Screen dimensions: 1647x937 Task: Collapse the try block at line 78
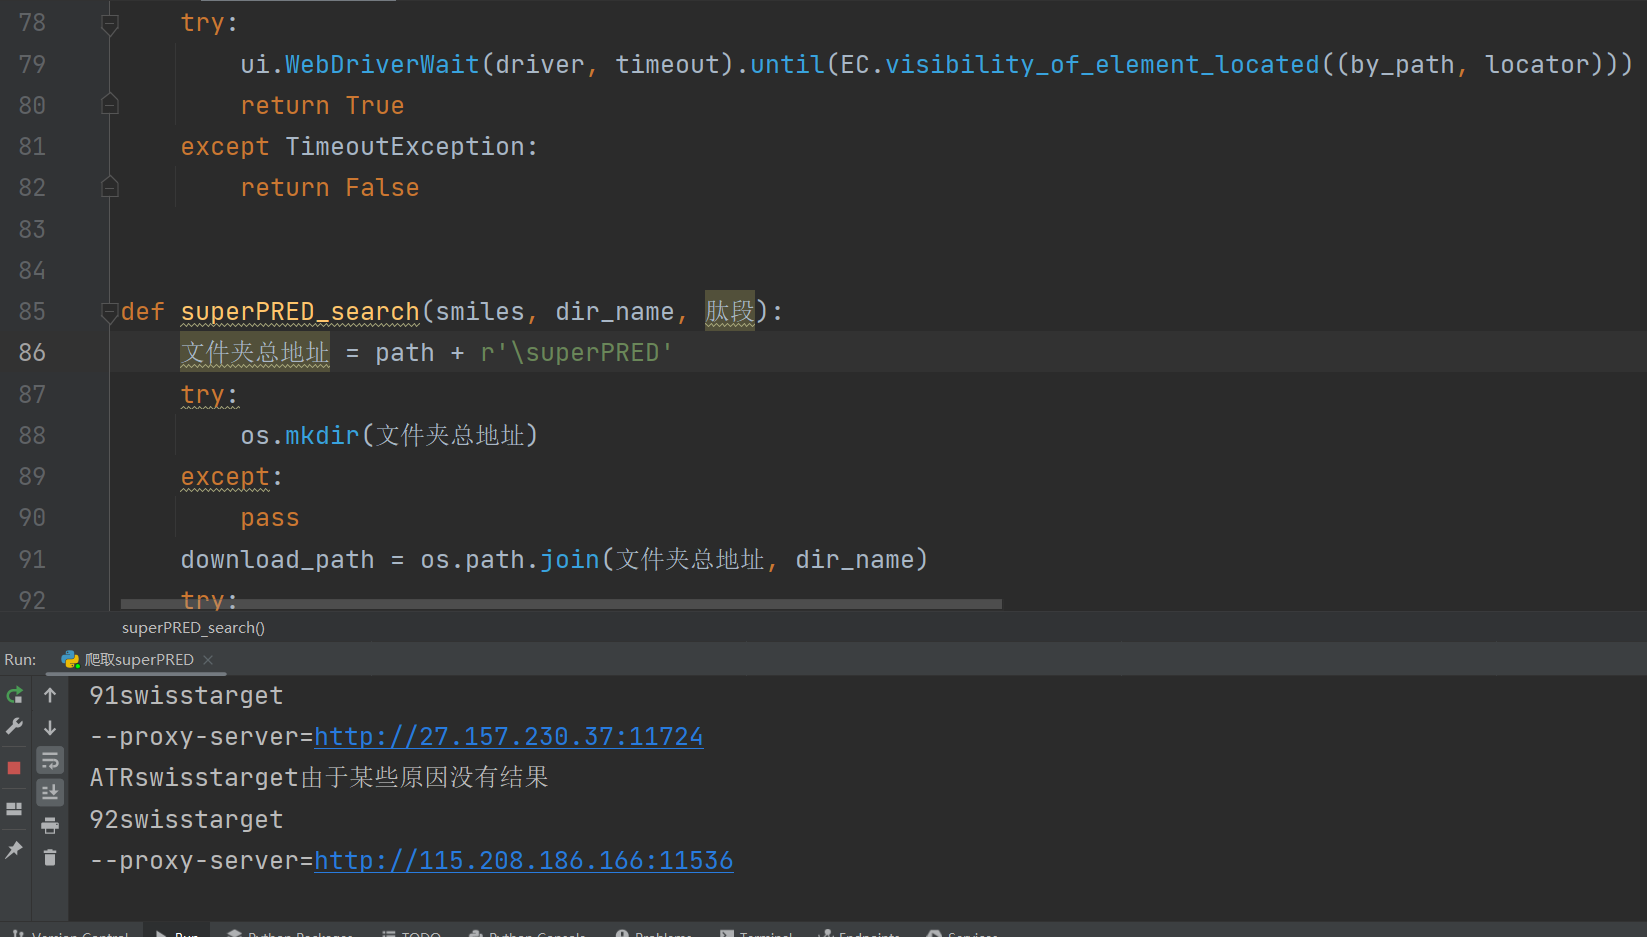pyautogui.click(x=110, y=23)
